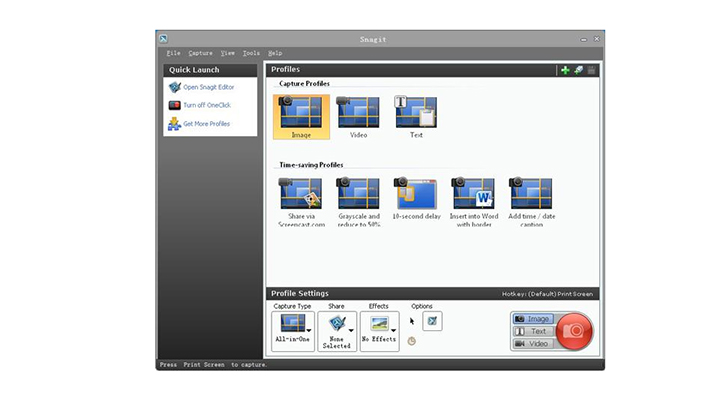This screenshot has width=720, height=403.
Task: Click the Profile Settings header label
Action: coord(300,293)
